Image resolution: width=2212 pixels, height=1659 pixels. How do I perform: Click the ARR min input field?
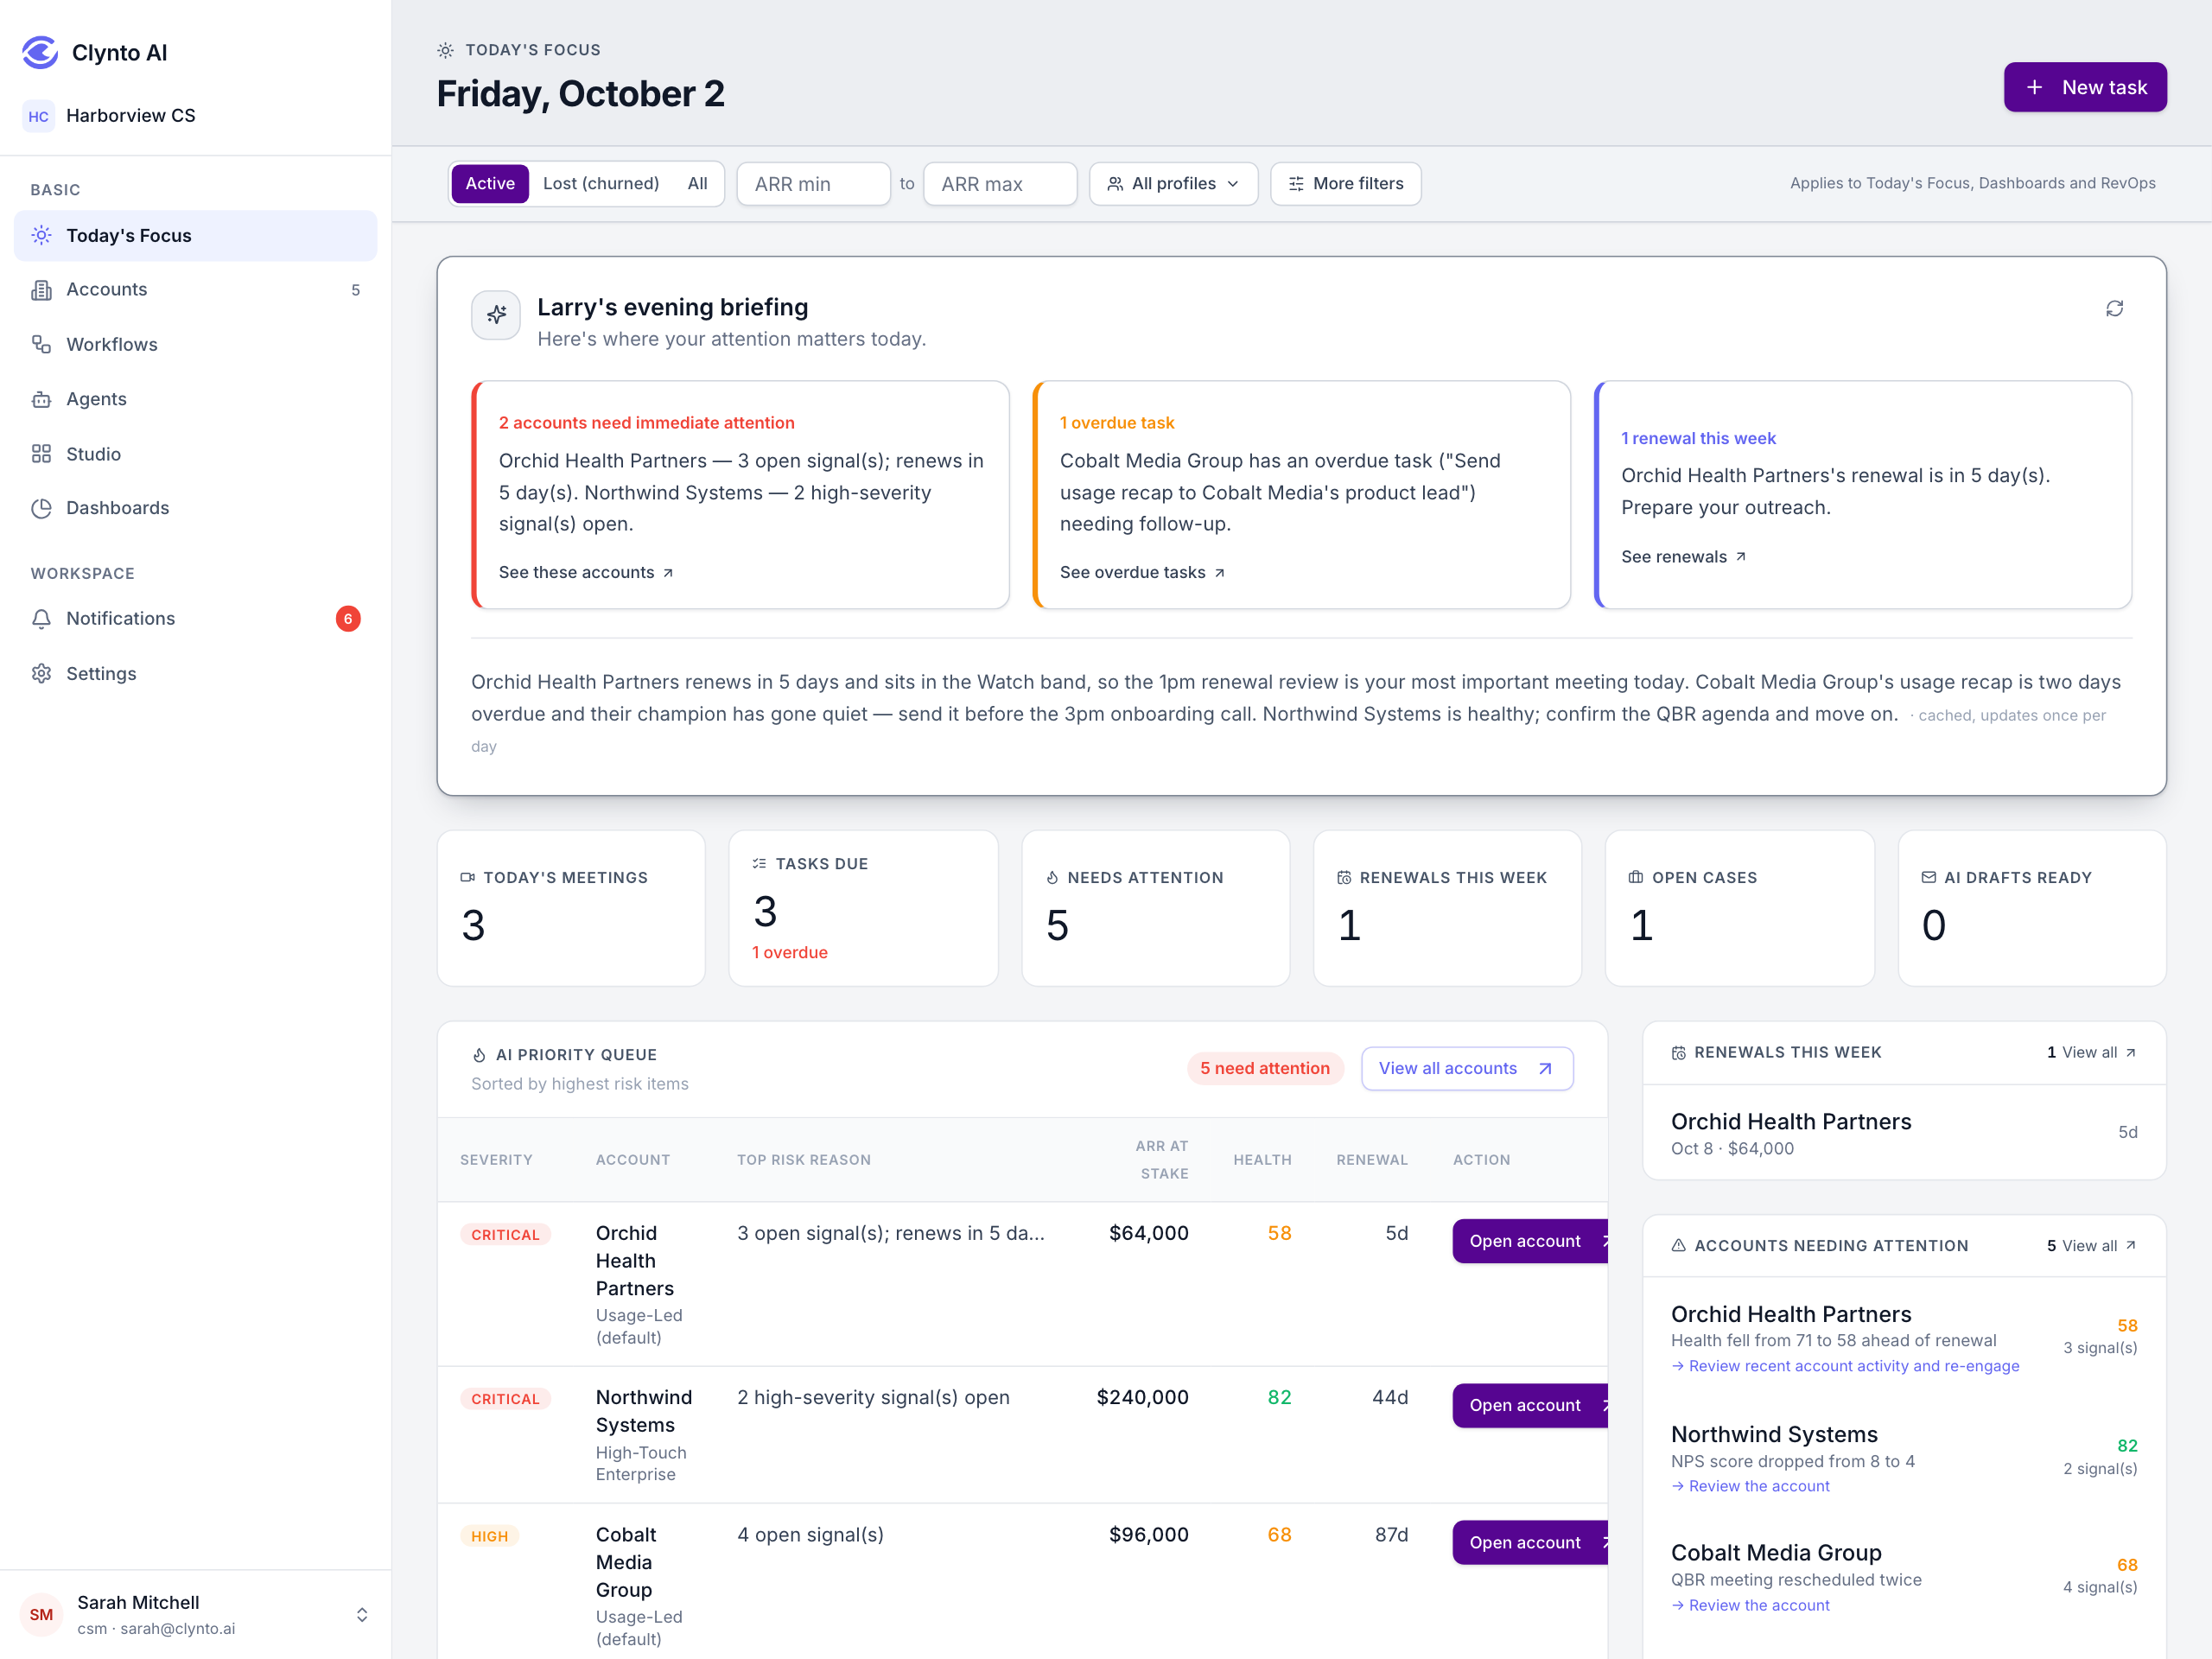(813, 184)
